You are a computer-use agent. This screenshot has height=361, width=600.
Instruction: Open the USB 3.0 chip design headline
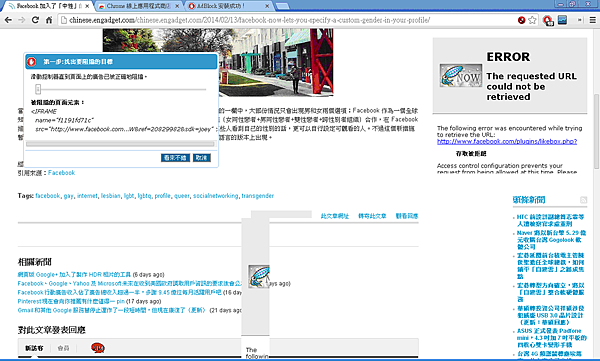pyautogui.click(x=551, y=315)
